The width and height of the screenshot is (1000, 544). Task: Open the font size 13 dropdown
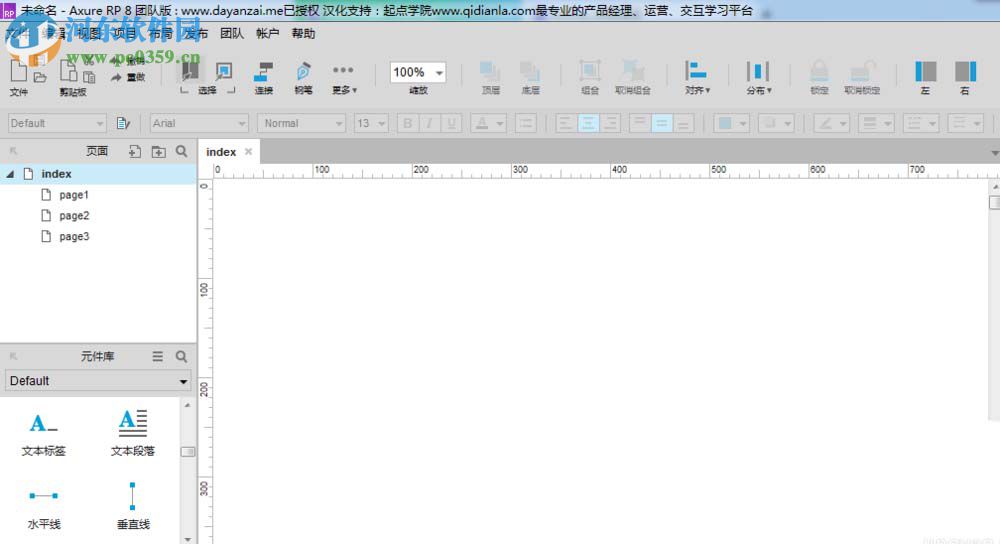pyautogui.click(x=371, y=123)
